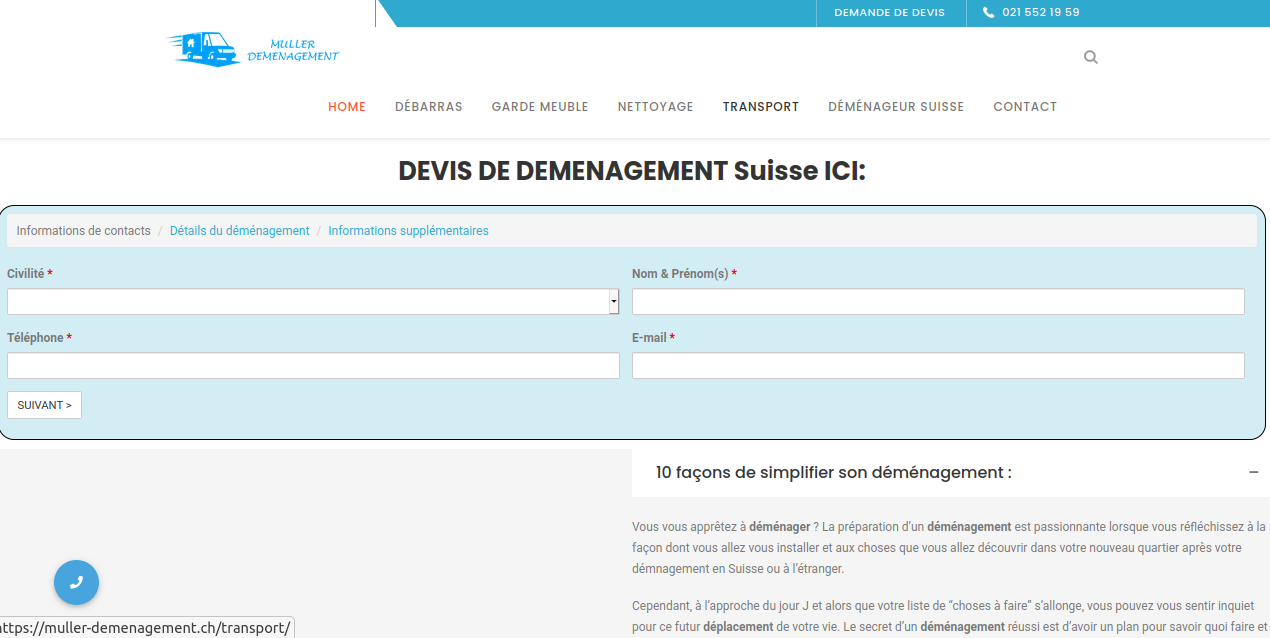Screen dimensions: 1270x638
Task: Collapse the 10 façons de simplifier accordion
Action: (1253, 473)
